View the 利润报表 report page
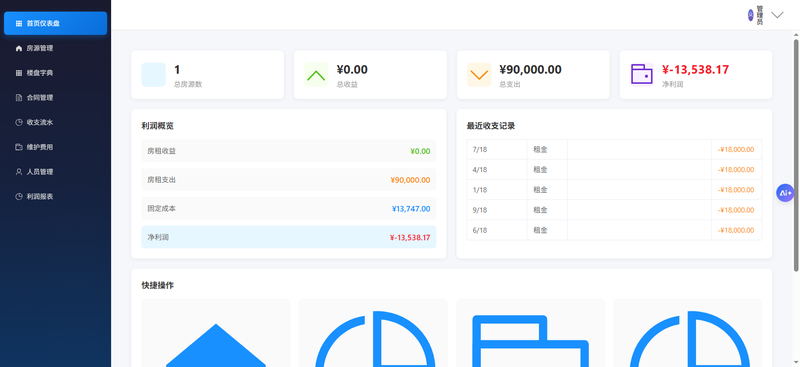 click(55, 196)
